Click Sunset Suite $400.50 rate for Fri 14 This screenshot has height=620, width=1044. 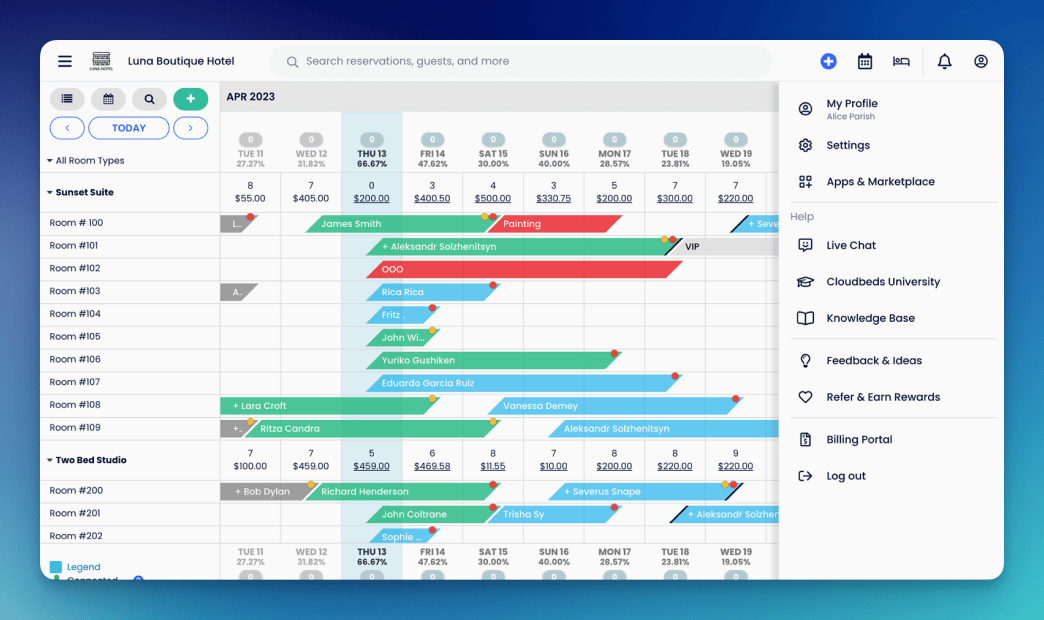(432, 198)
